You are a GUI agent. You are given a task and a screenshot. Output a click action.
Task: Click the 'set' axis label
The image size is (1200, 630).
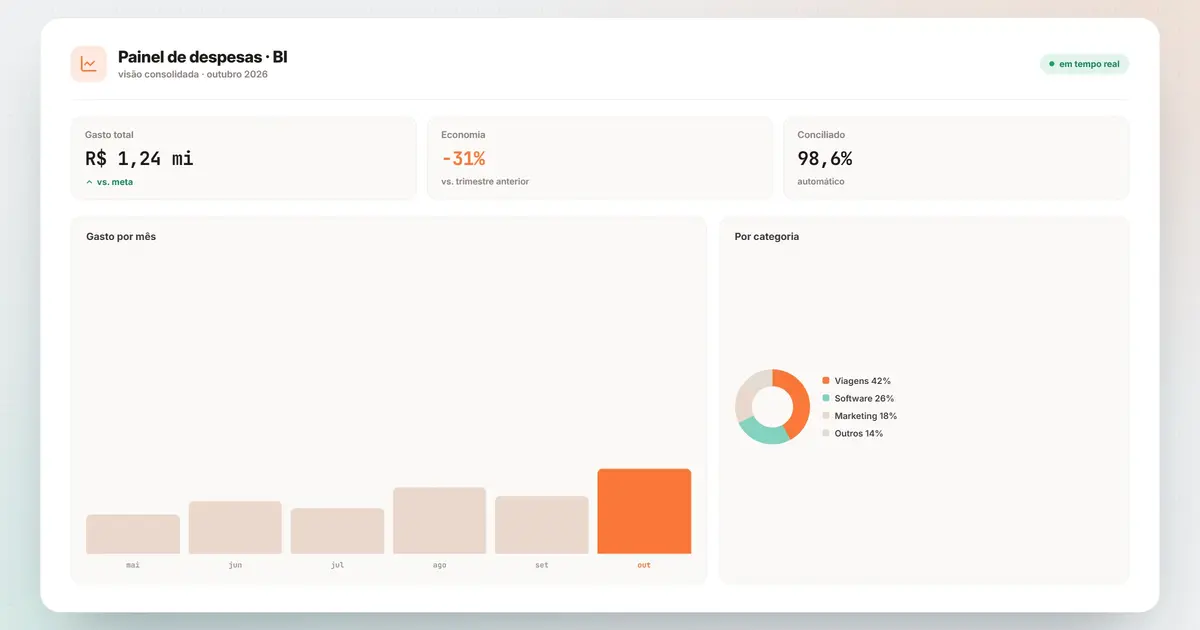[x=542, y=565]
